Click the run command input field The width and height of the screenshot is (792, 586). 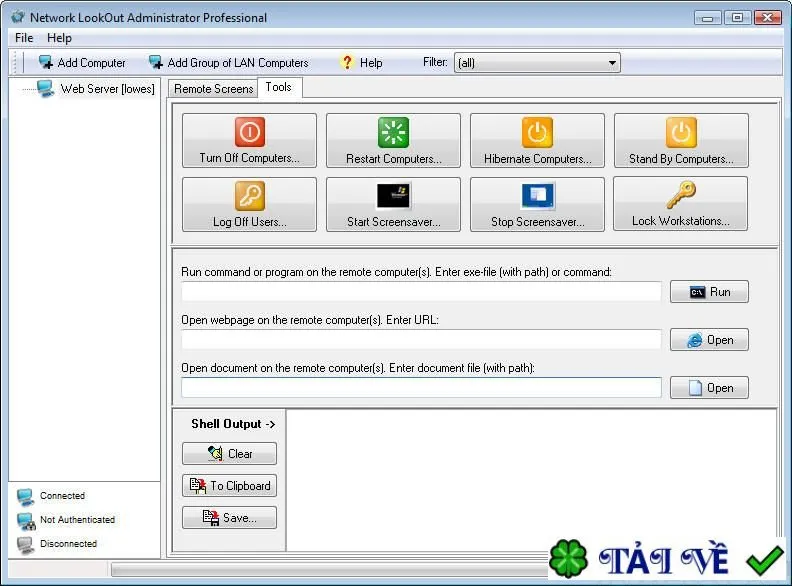coord(421,291)
